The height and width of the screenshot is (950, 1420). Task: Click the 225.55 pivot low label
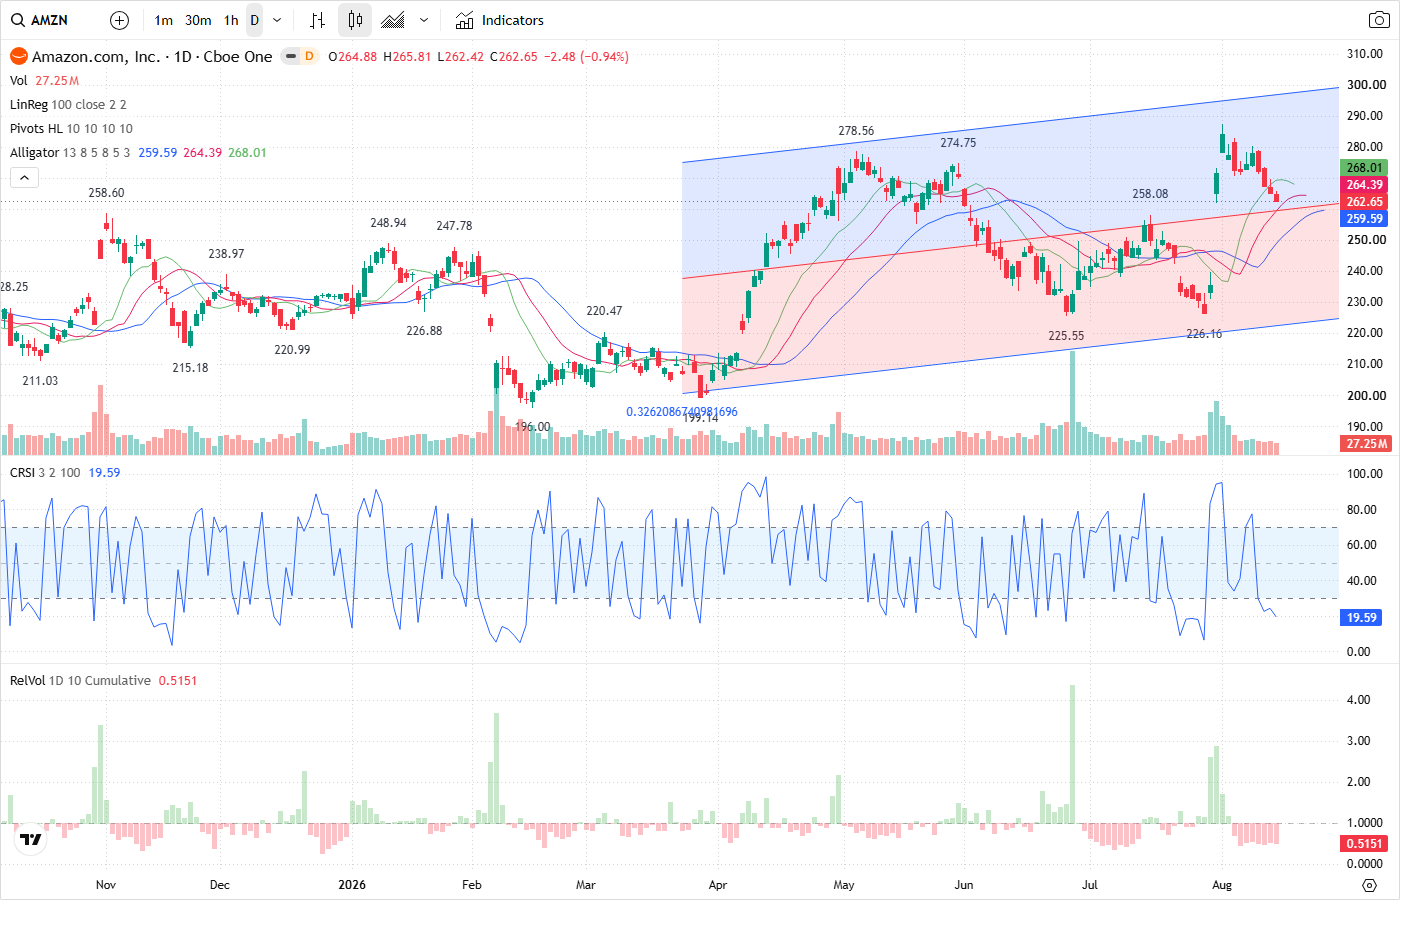point(1066,336)
